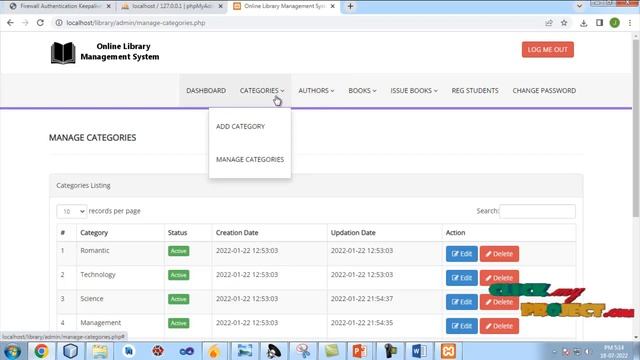Click the browser forward arrow
Image resolution: width=640 pixels, height=360 pixels.
[x=25, y=23]
